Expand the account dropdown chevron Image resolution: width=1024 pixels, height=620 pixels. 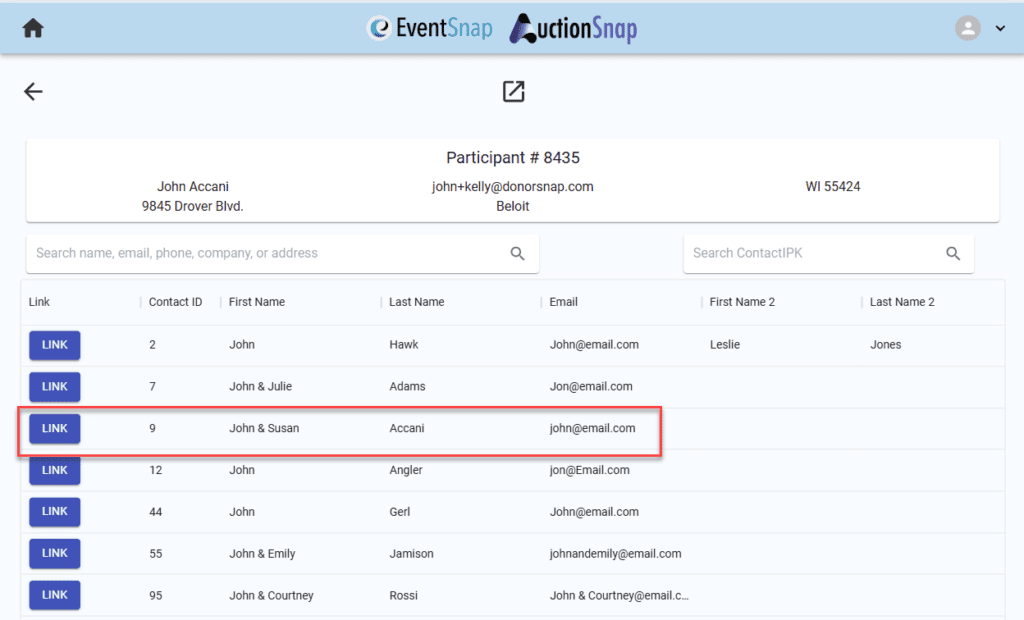1000,29
